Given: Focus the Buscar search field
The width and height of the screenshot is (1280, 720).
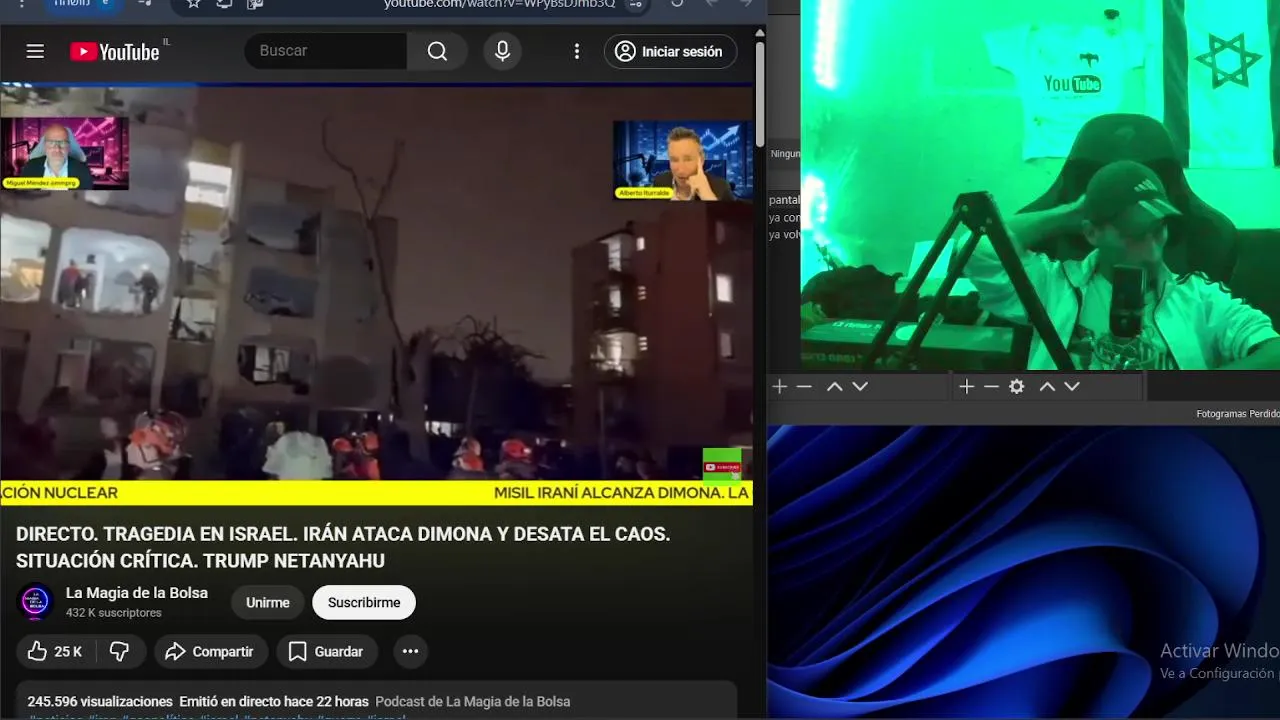Looking at the screenshot, I should click(326, 51).
